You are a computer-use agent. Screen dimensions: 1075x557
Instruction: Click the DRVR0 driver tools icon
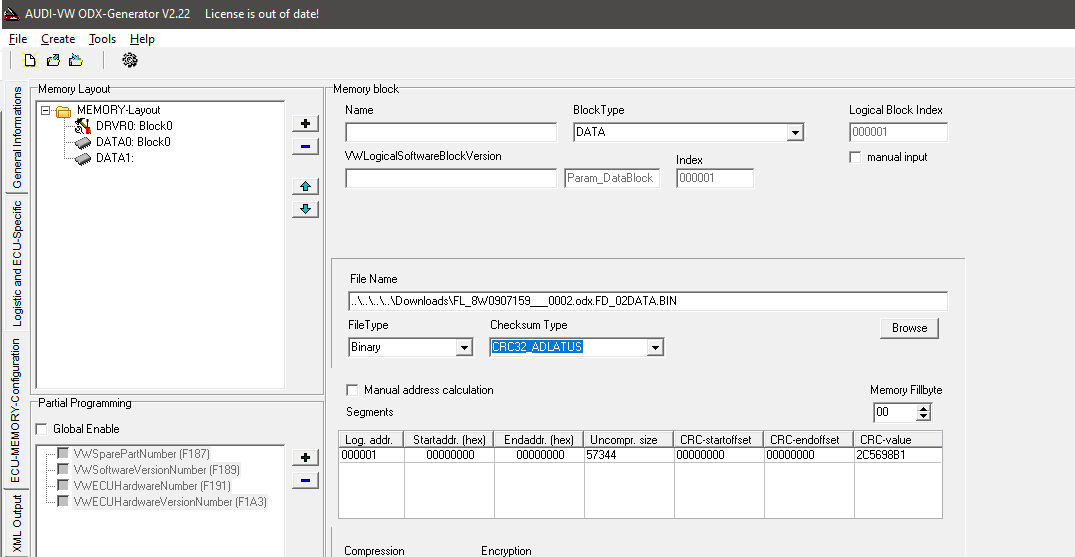coord(83,126)
